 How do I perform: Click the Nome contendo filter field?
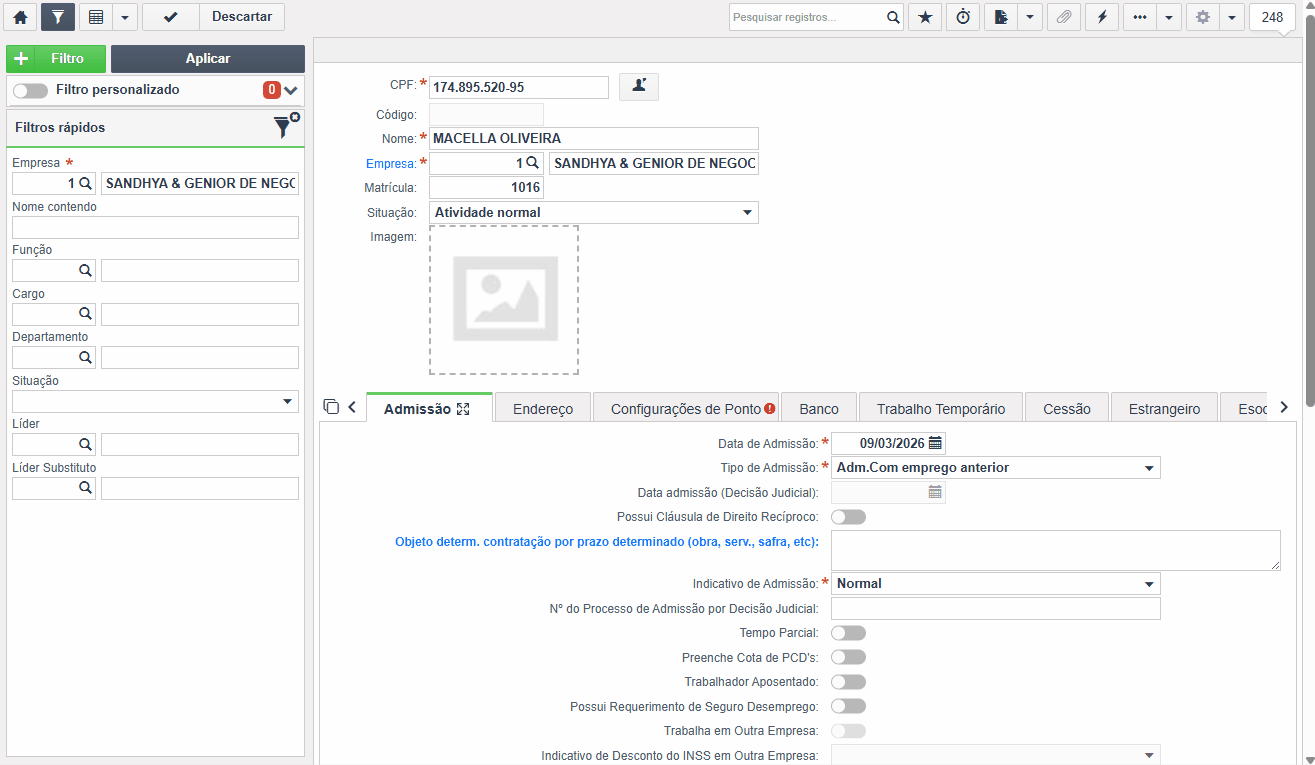[x=155, y=227]
